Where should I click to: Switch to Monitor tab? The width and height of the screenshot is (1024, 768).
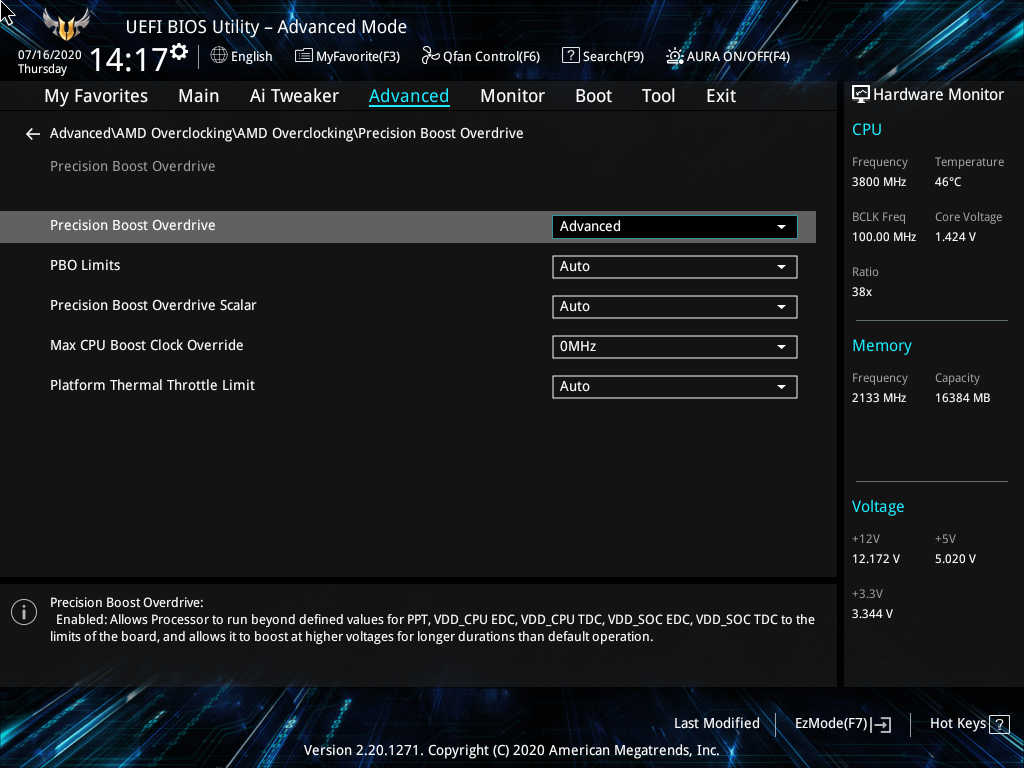point(512,96)
